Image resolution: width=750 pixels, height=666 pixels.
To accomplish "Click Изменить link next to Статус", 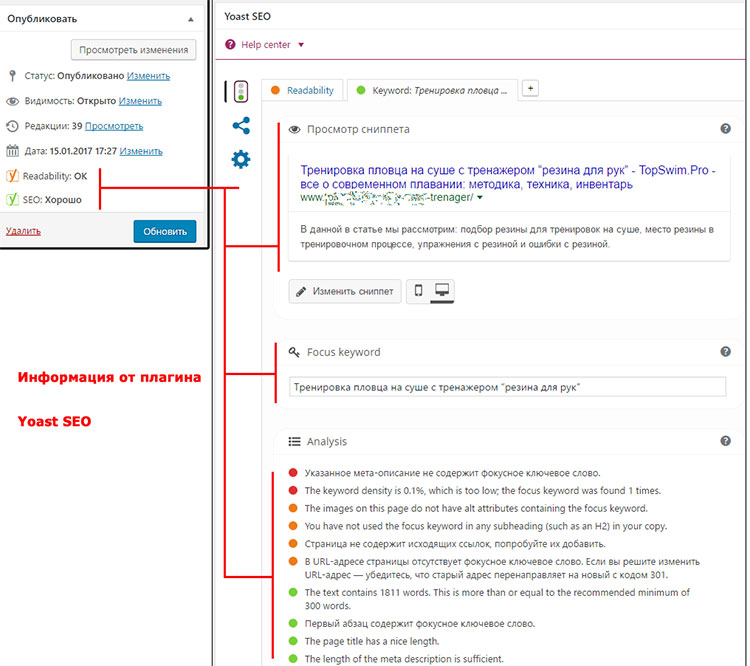I will [148, 76].
